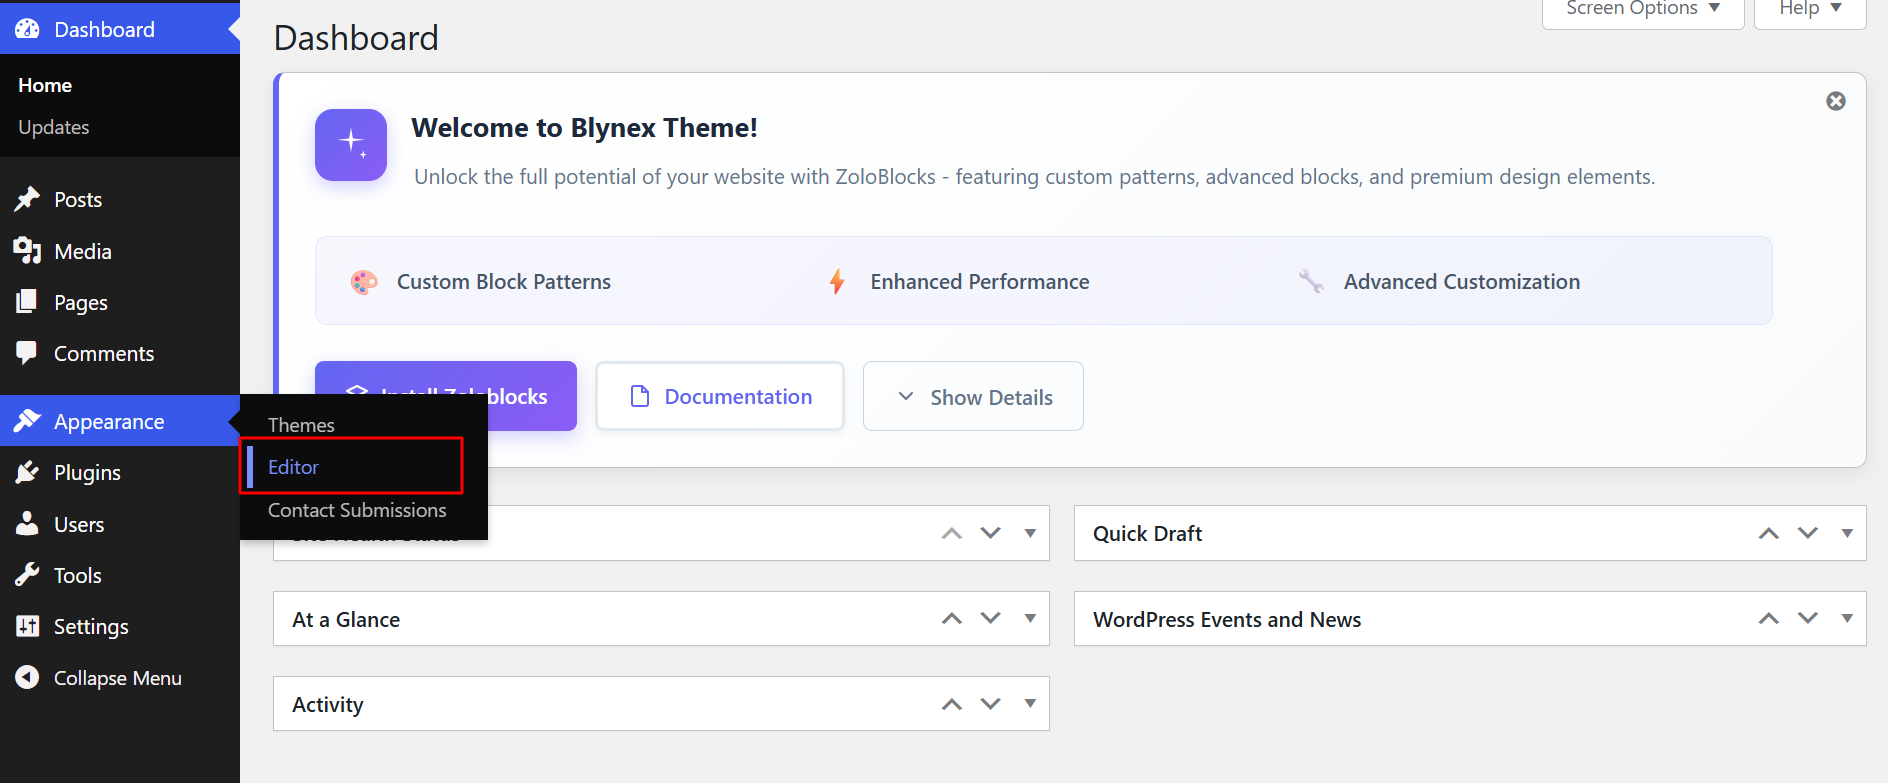Viewport: 1888px width, 783px height.
Task: Click the Welcome to Blynex Theme heading
Action: point(584,128)
